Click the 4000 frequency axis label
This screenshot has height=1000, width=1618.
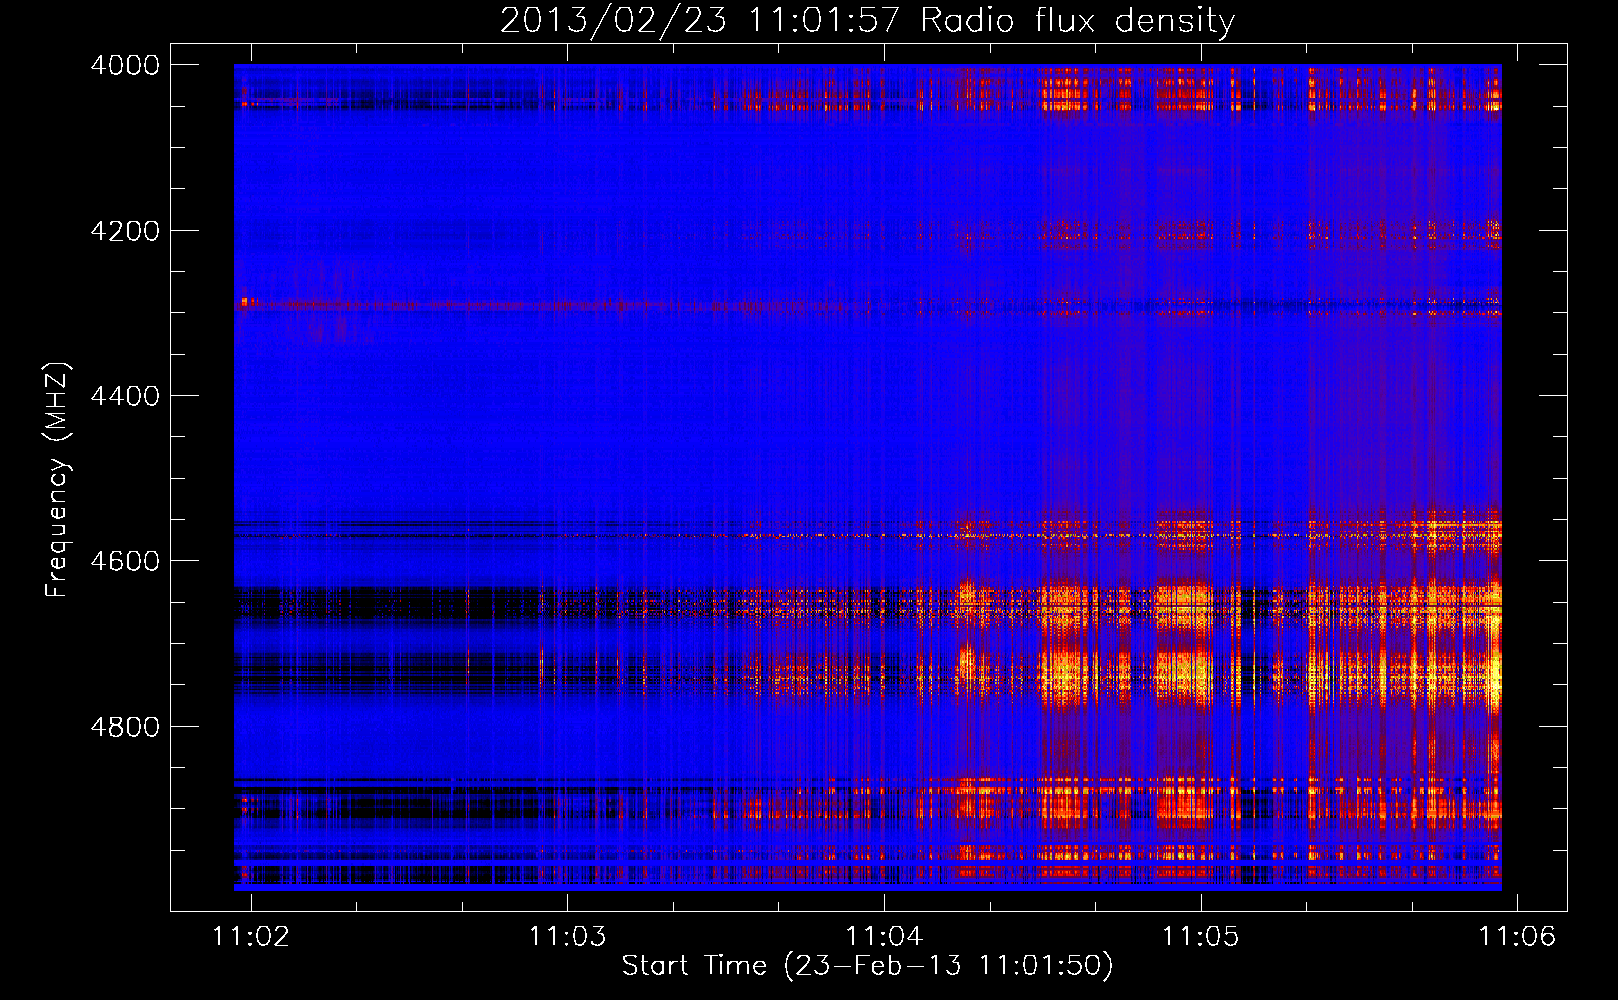[124, 65]
